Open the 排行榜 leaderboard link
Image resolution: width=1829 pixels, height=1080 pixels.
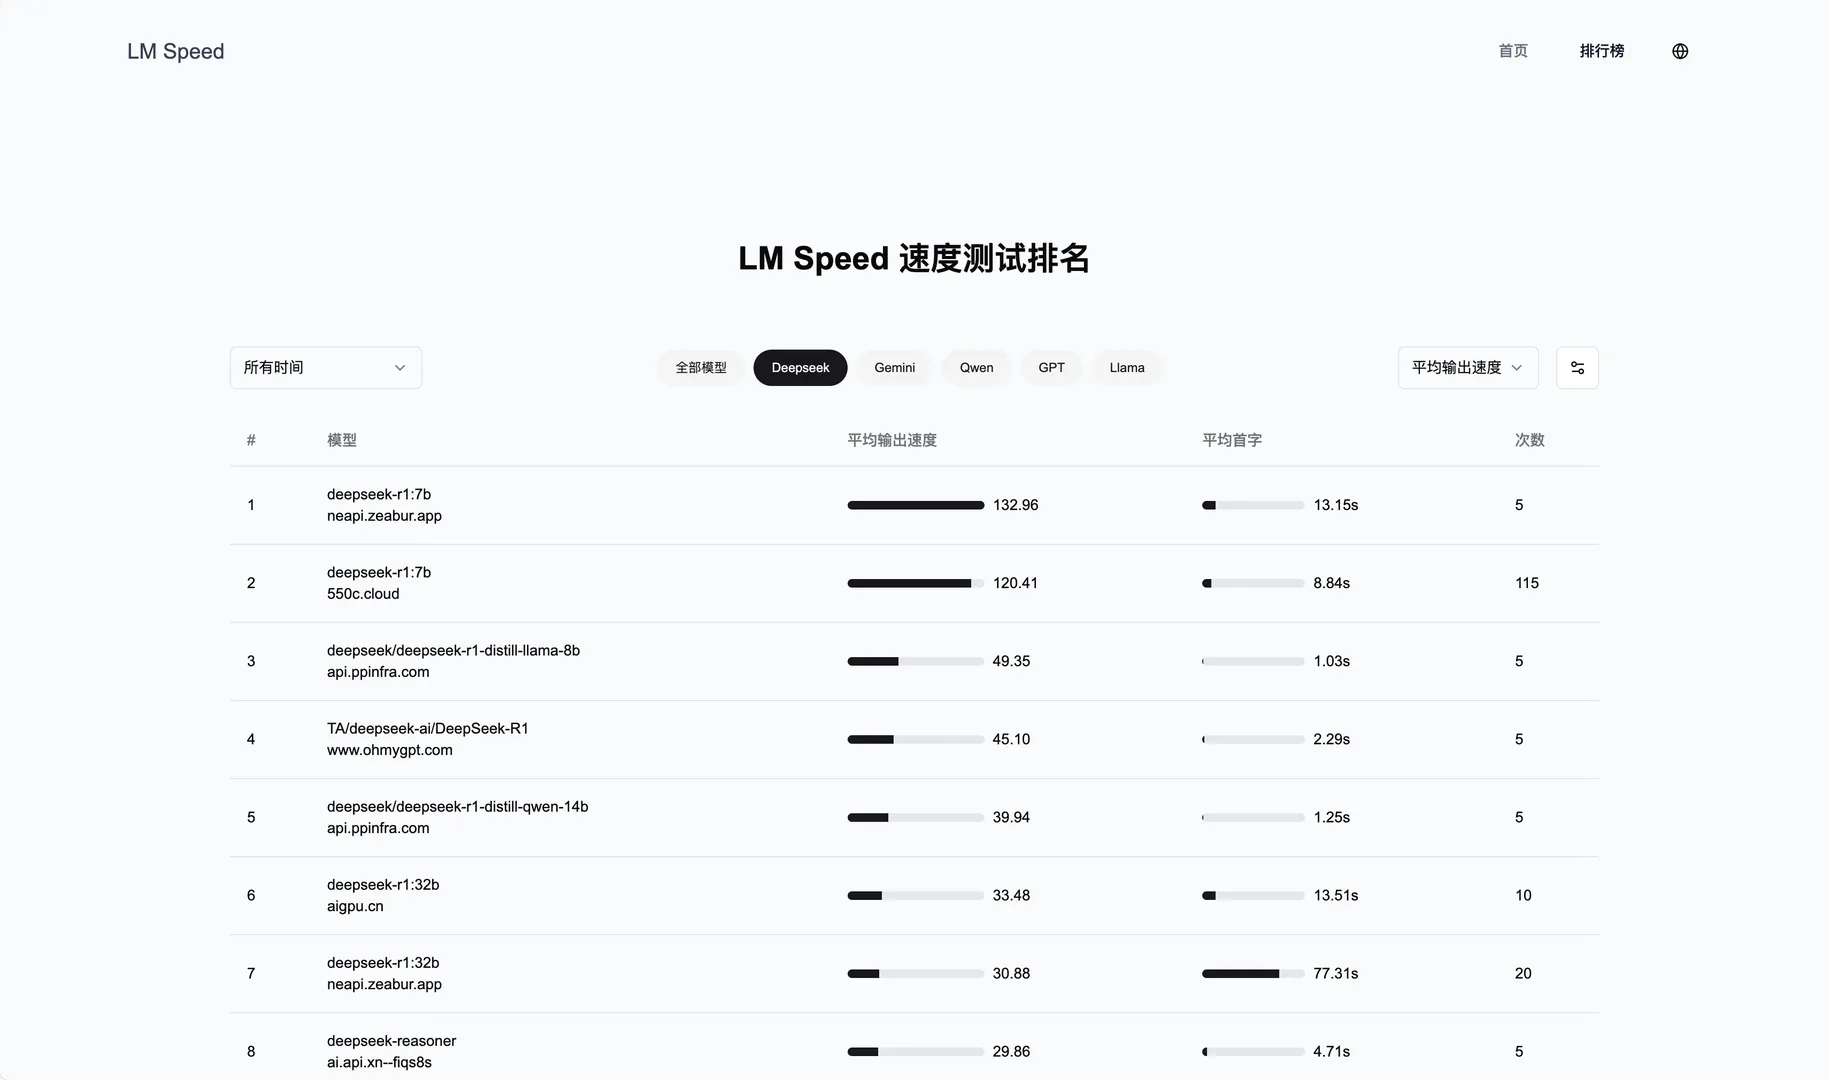(x=1602, y=51)
